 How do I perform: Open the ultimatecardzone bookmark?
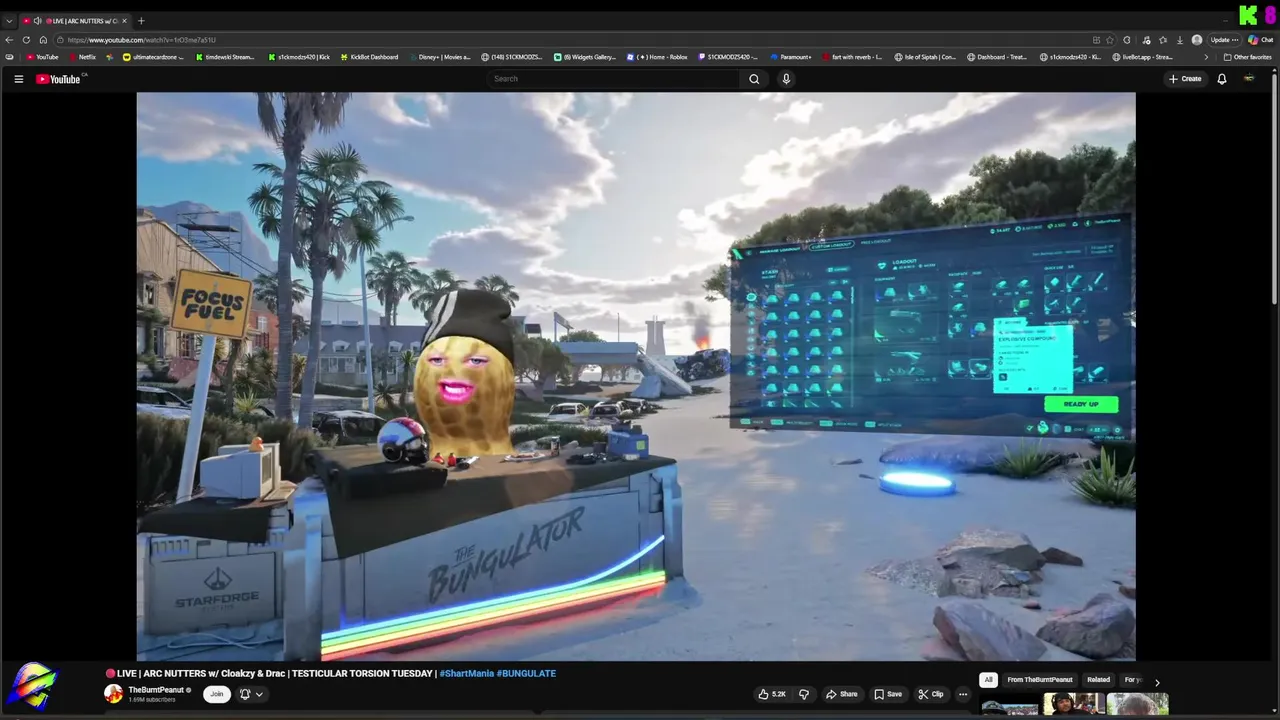click(155, 57)
